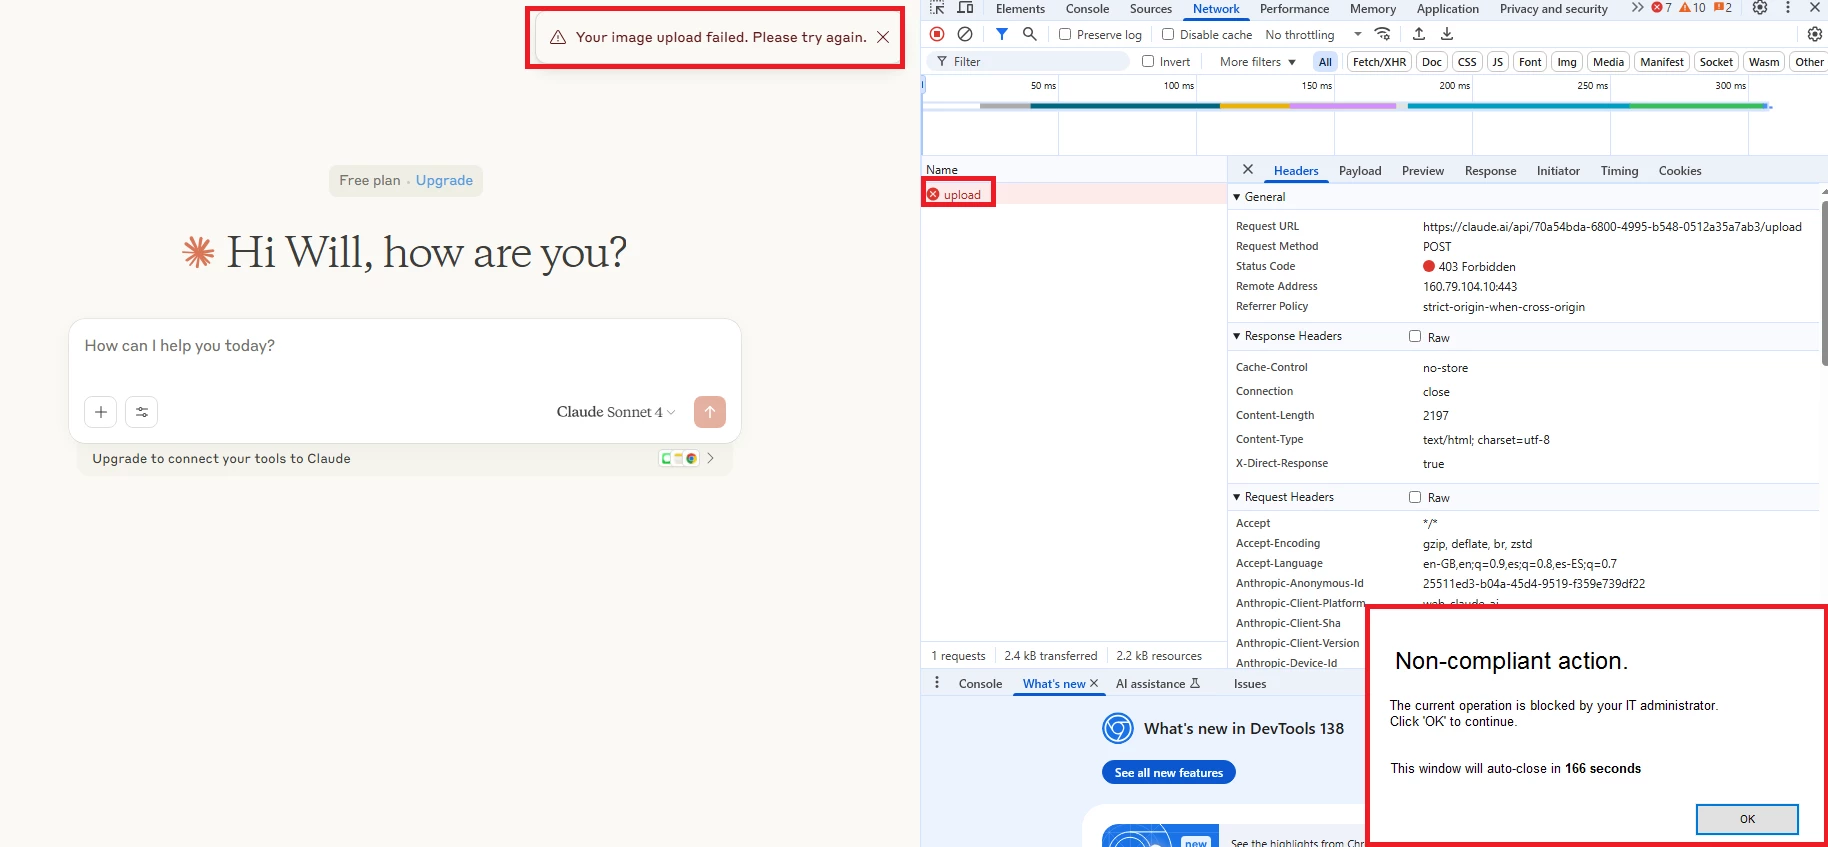Viewport: 1828px width, 847px height.
Task: Open the Response tab of the request
Action: tap(1490, 171)
